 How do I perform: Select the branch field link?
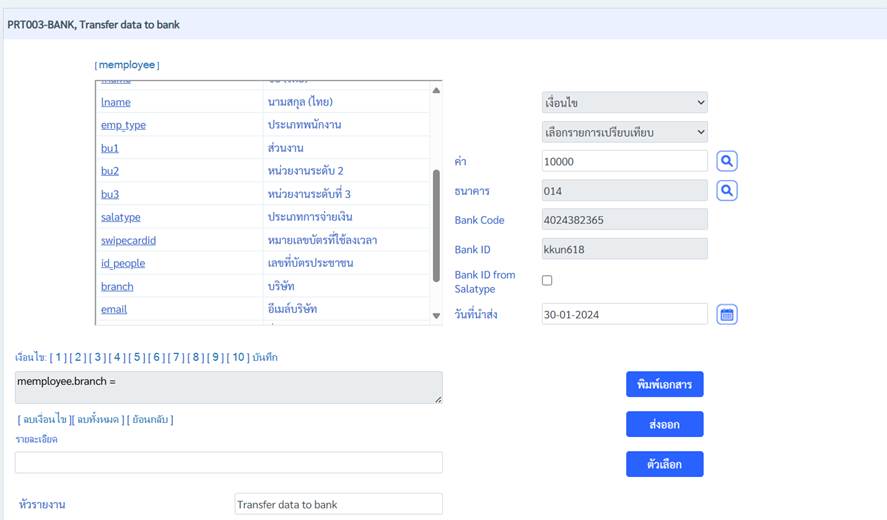[x=117, y=286]
